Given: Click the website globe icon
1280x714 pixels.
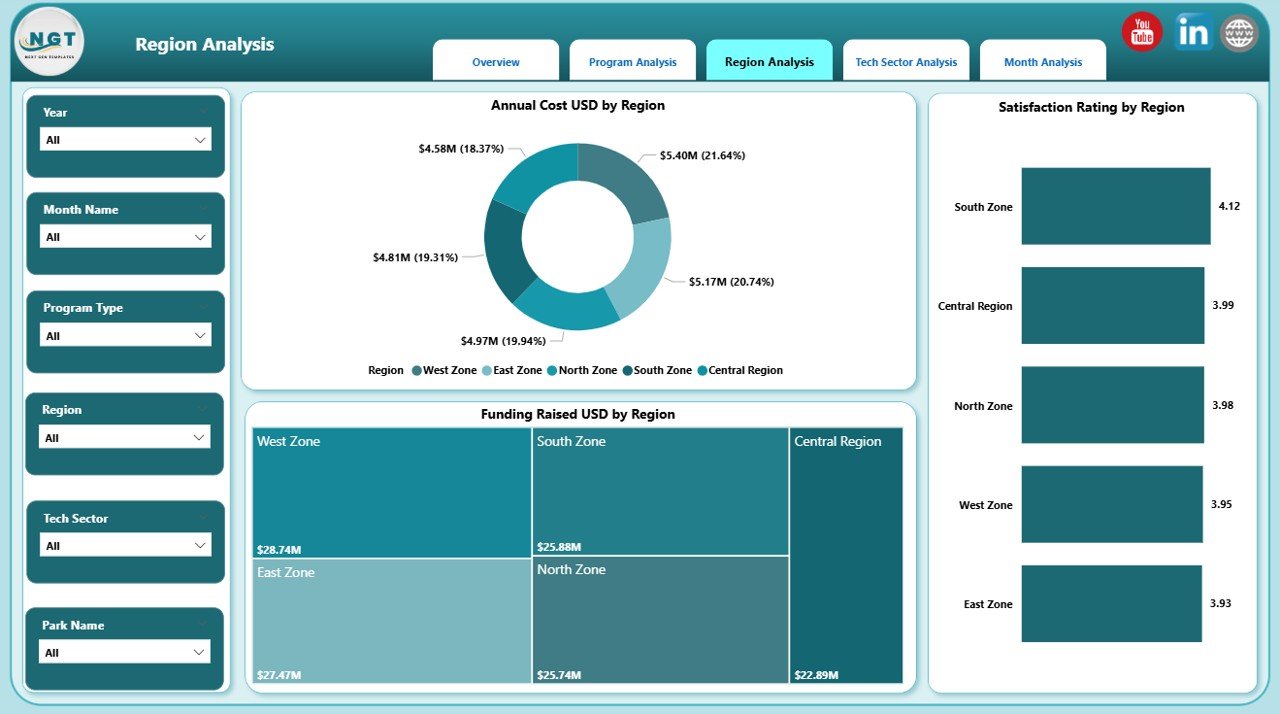Looking at the screenshot, I should (x=1240, y=31).
